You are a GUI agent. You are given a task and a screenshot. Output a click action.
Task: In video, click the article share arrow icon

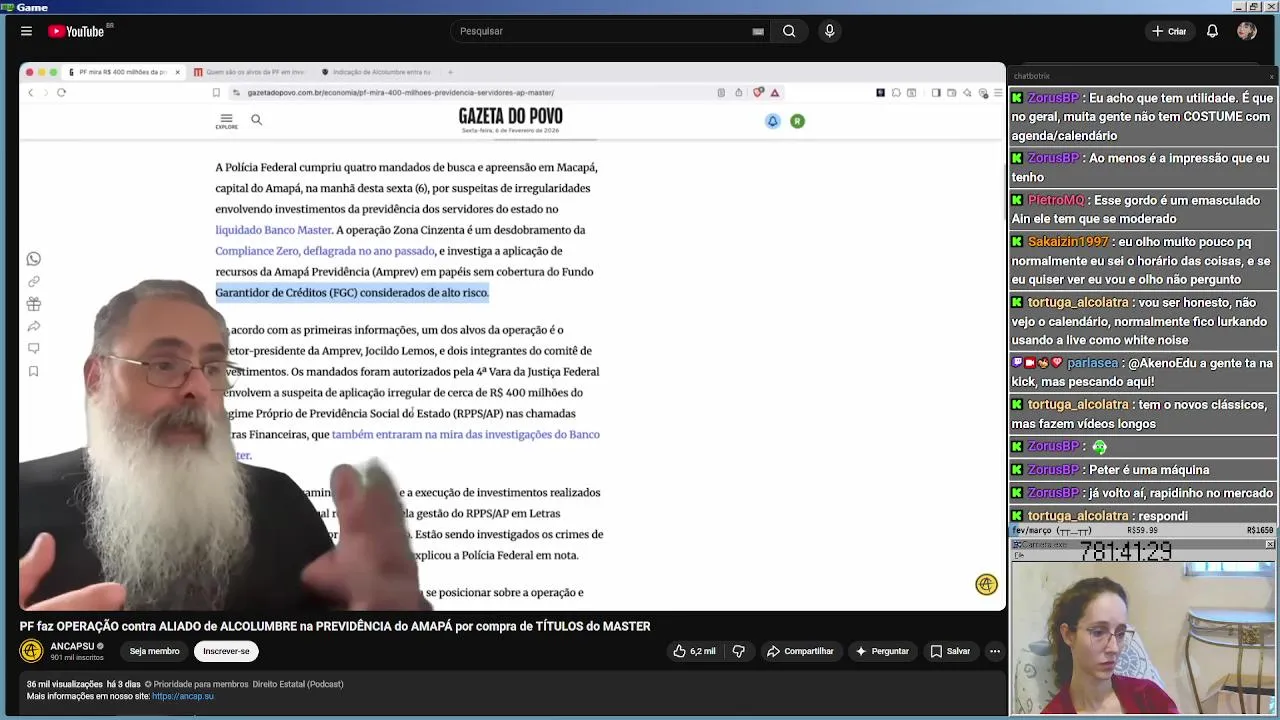[33, 326]
